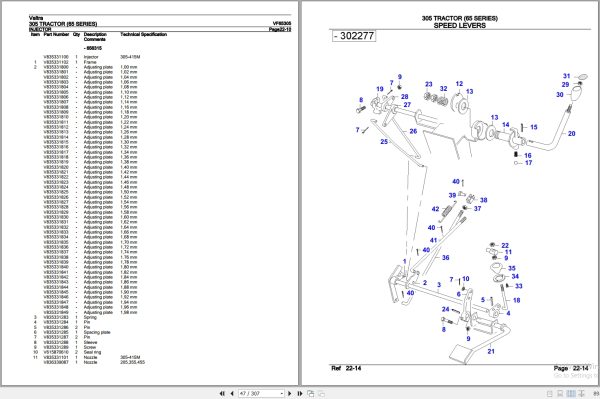600x399 pixels.
Task: Toggle scrolling mode icon in status bar
Action: click(x=581, y=393)
